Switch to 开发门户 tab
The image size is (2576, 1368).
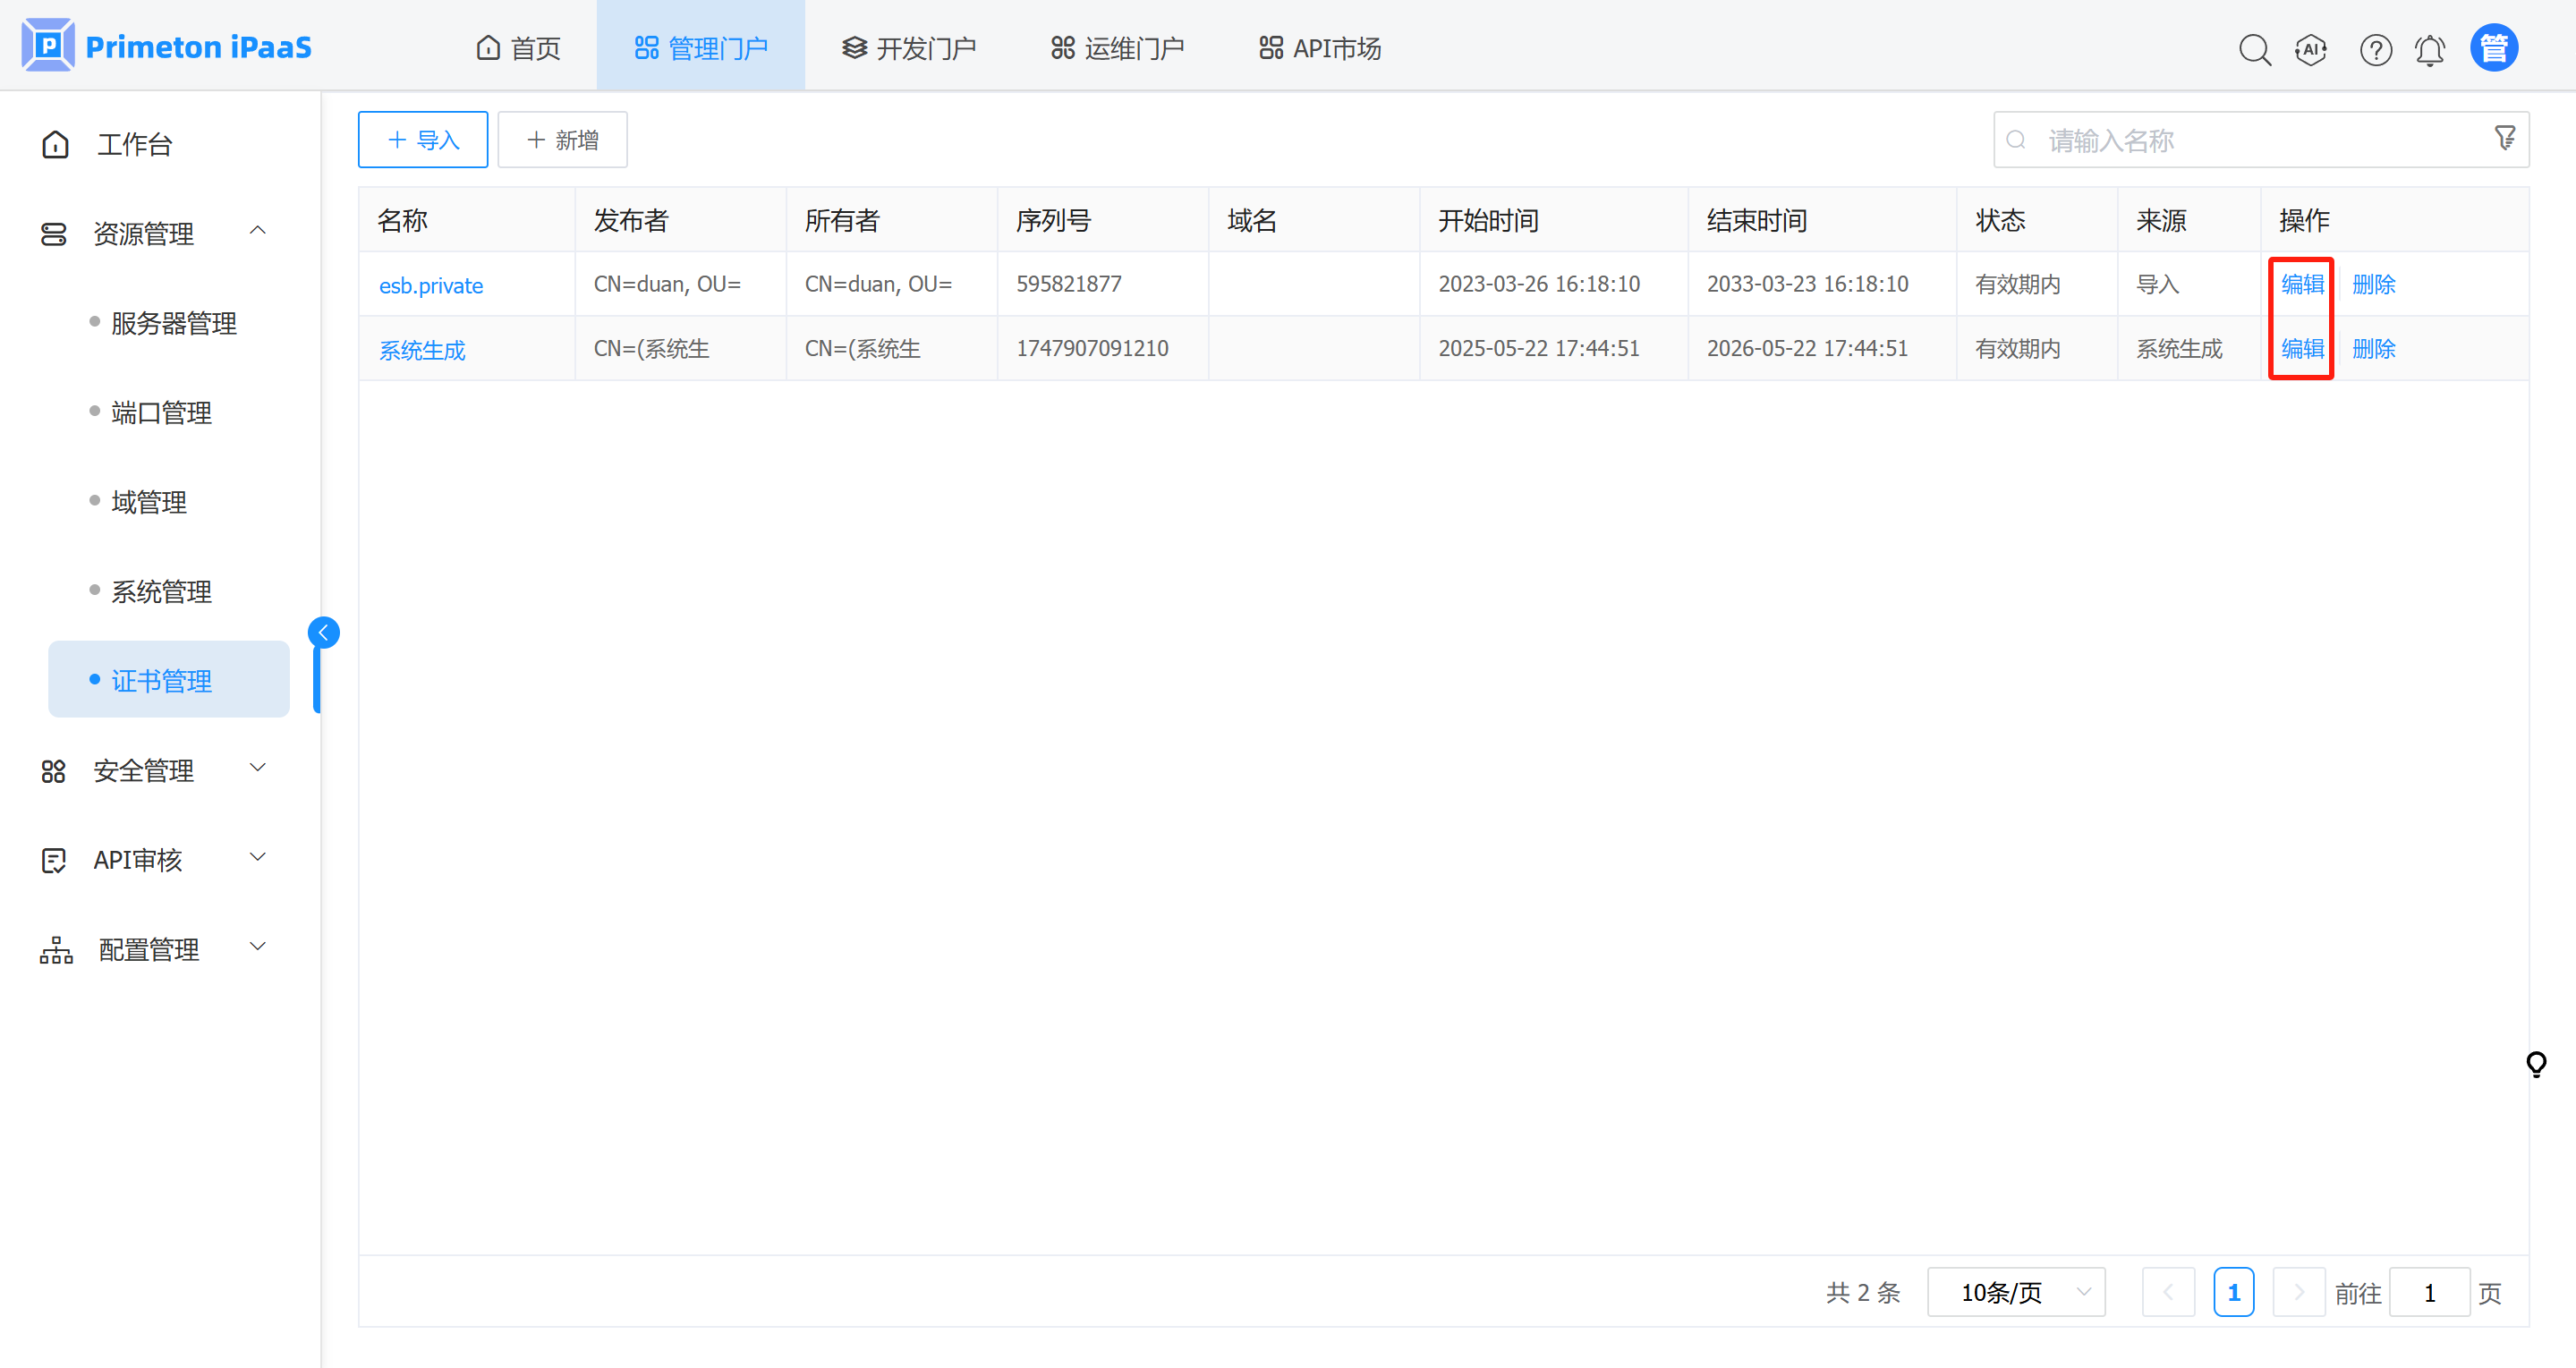pyautogui.click(x=909, y=48)
